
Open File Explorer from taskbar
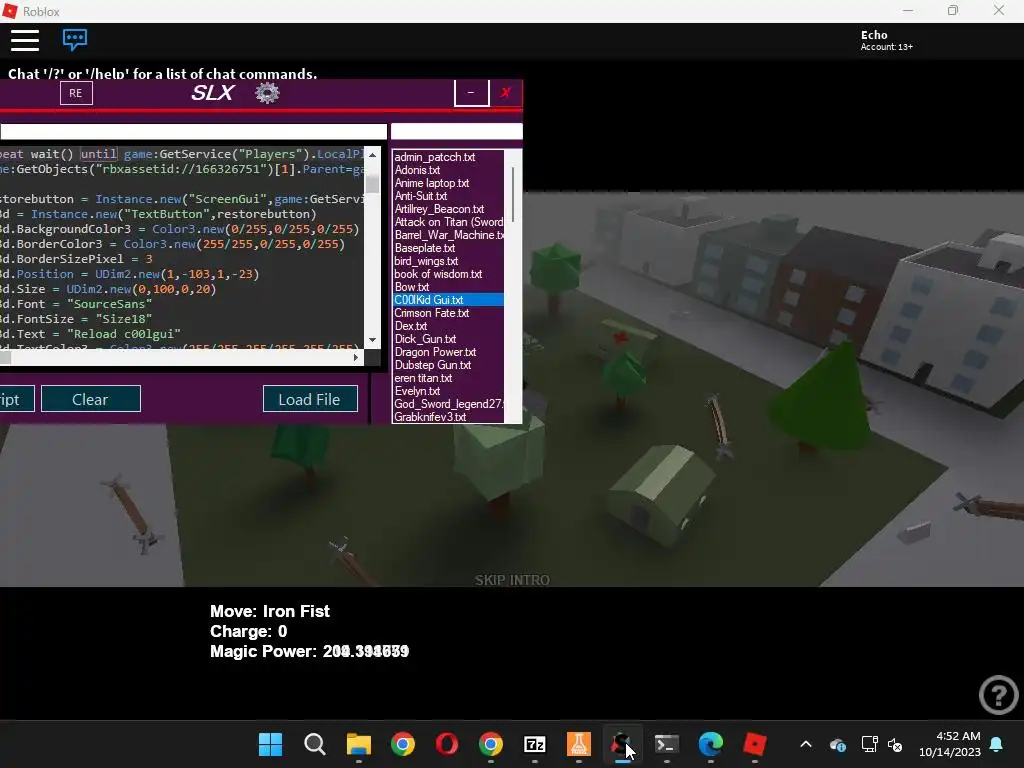[x=359, y=744]
